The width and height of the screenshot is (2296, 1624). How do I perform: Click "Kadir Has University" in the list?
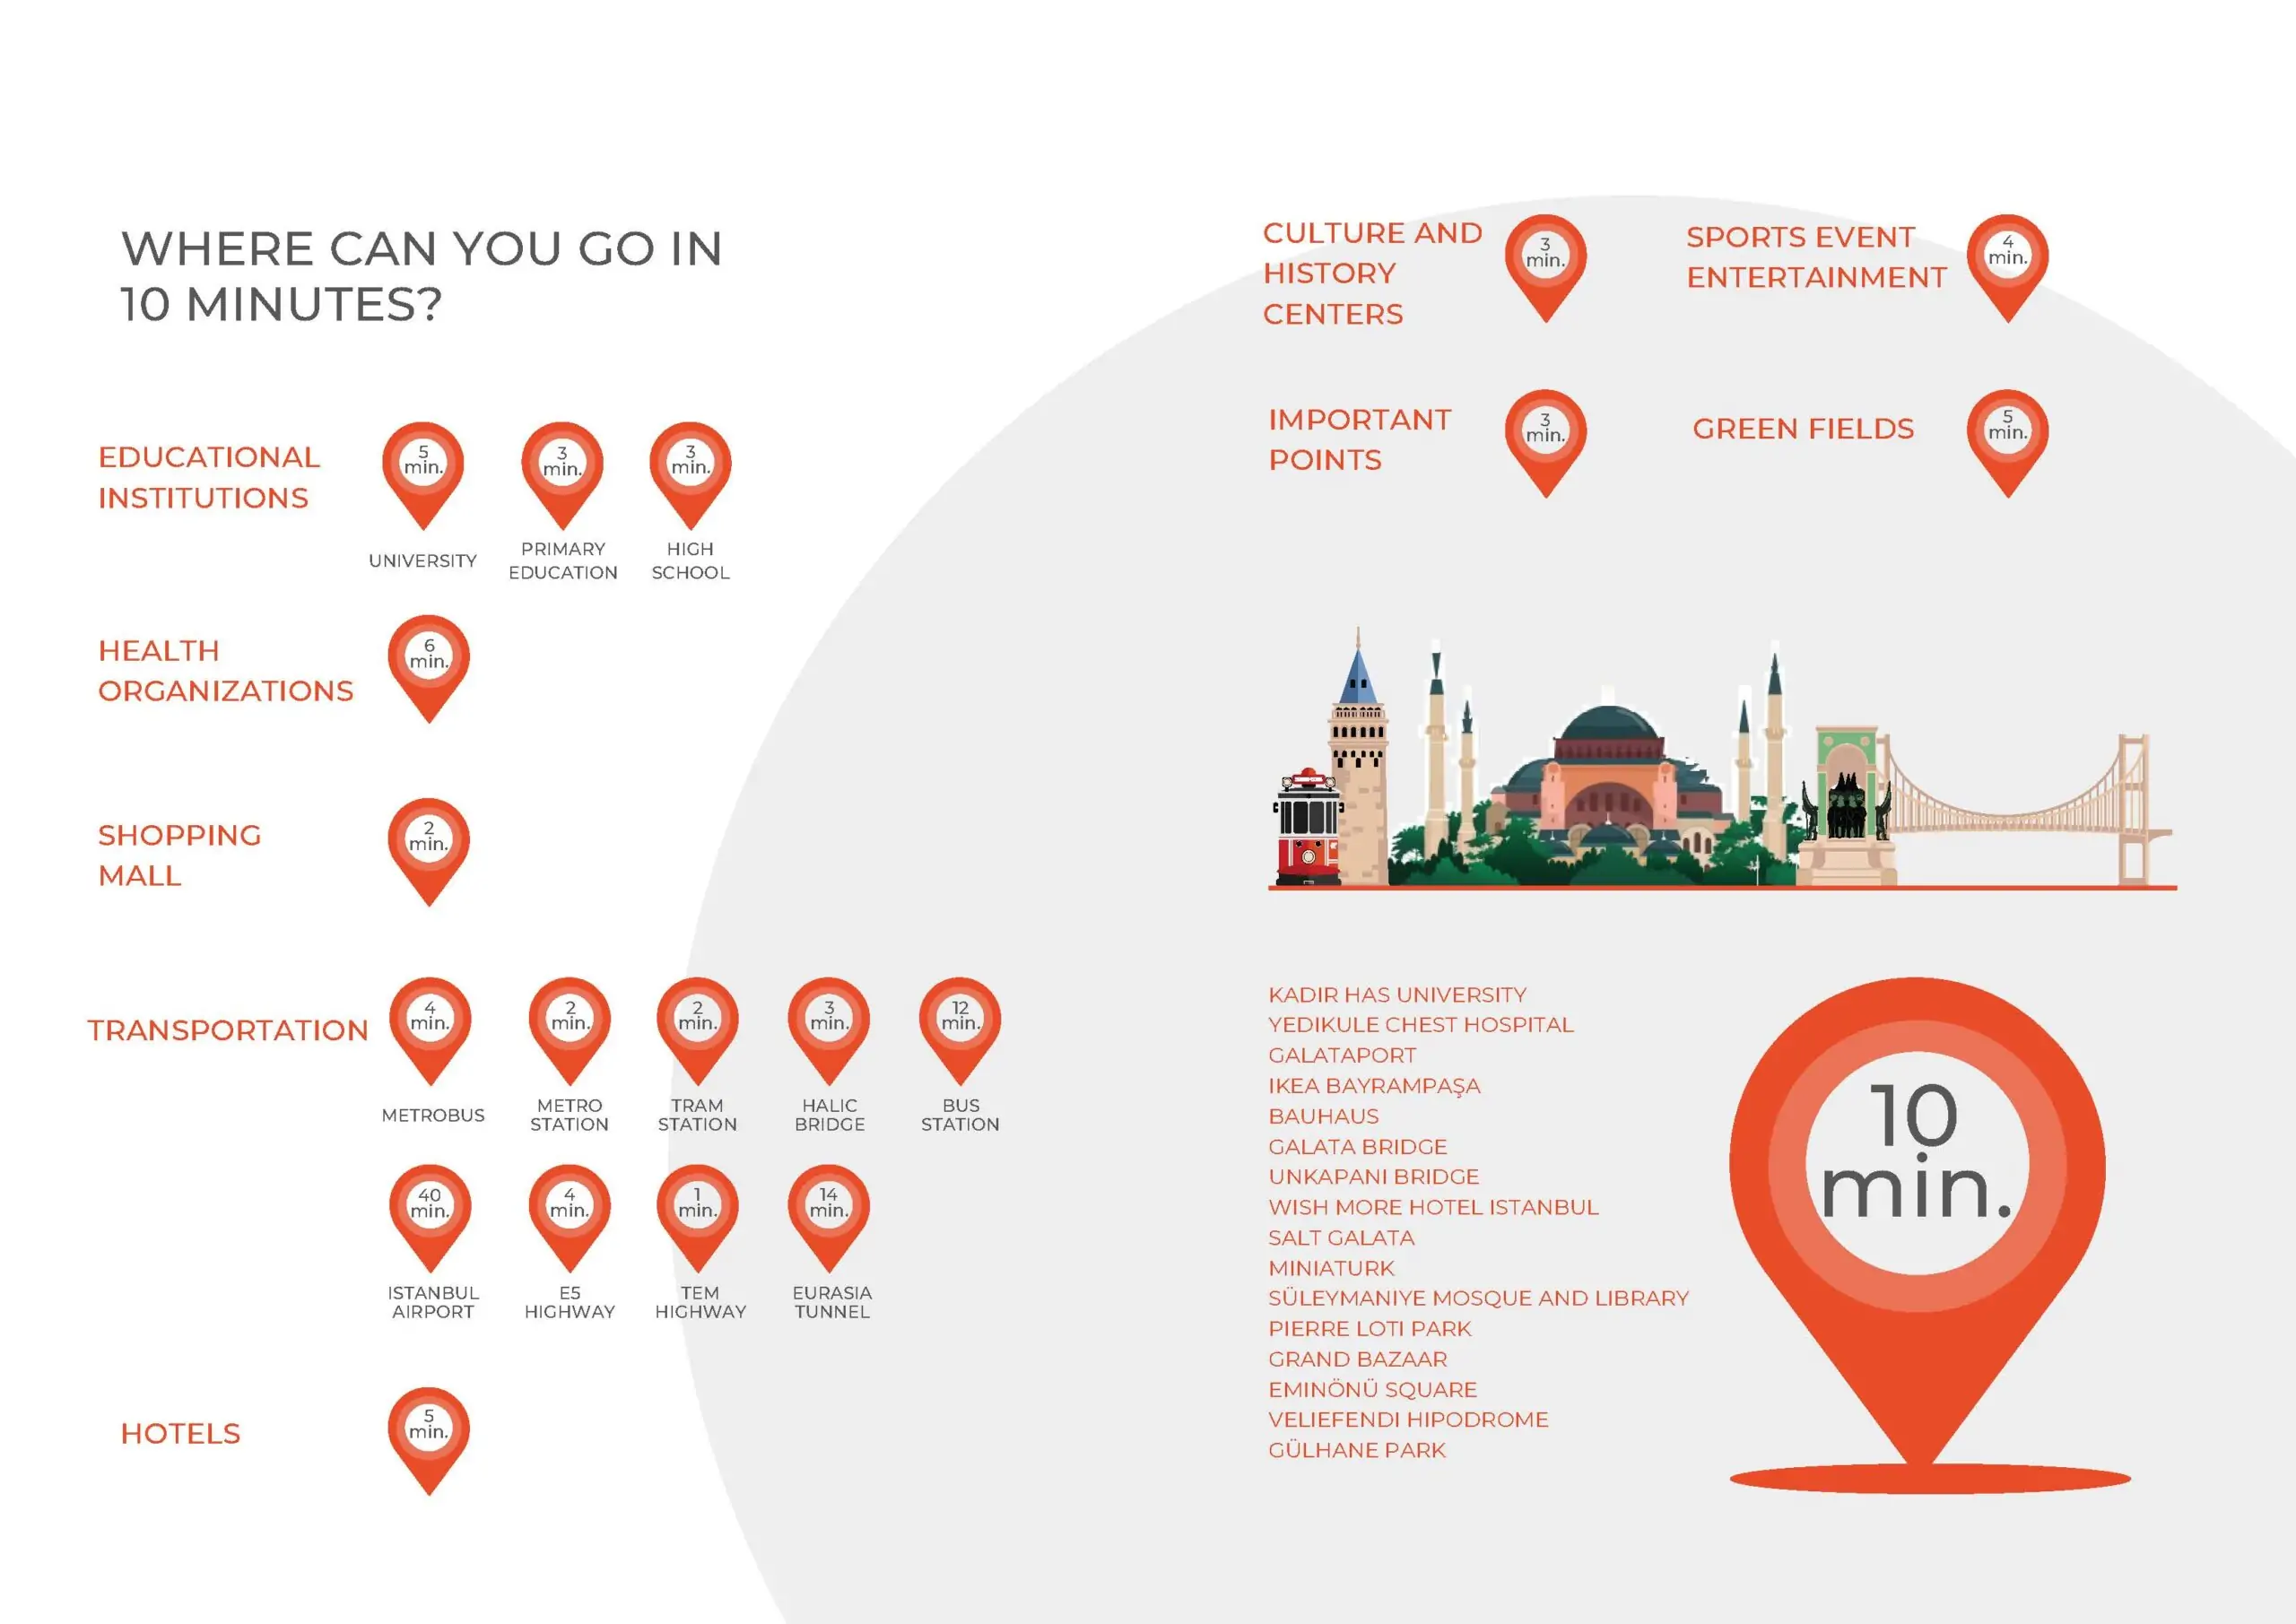click(x=1397, y=995)
